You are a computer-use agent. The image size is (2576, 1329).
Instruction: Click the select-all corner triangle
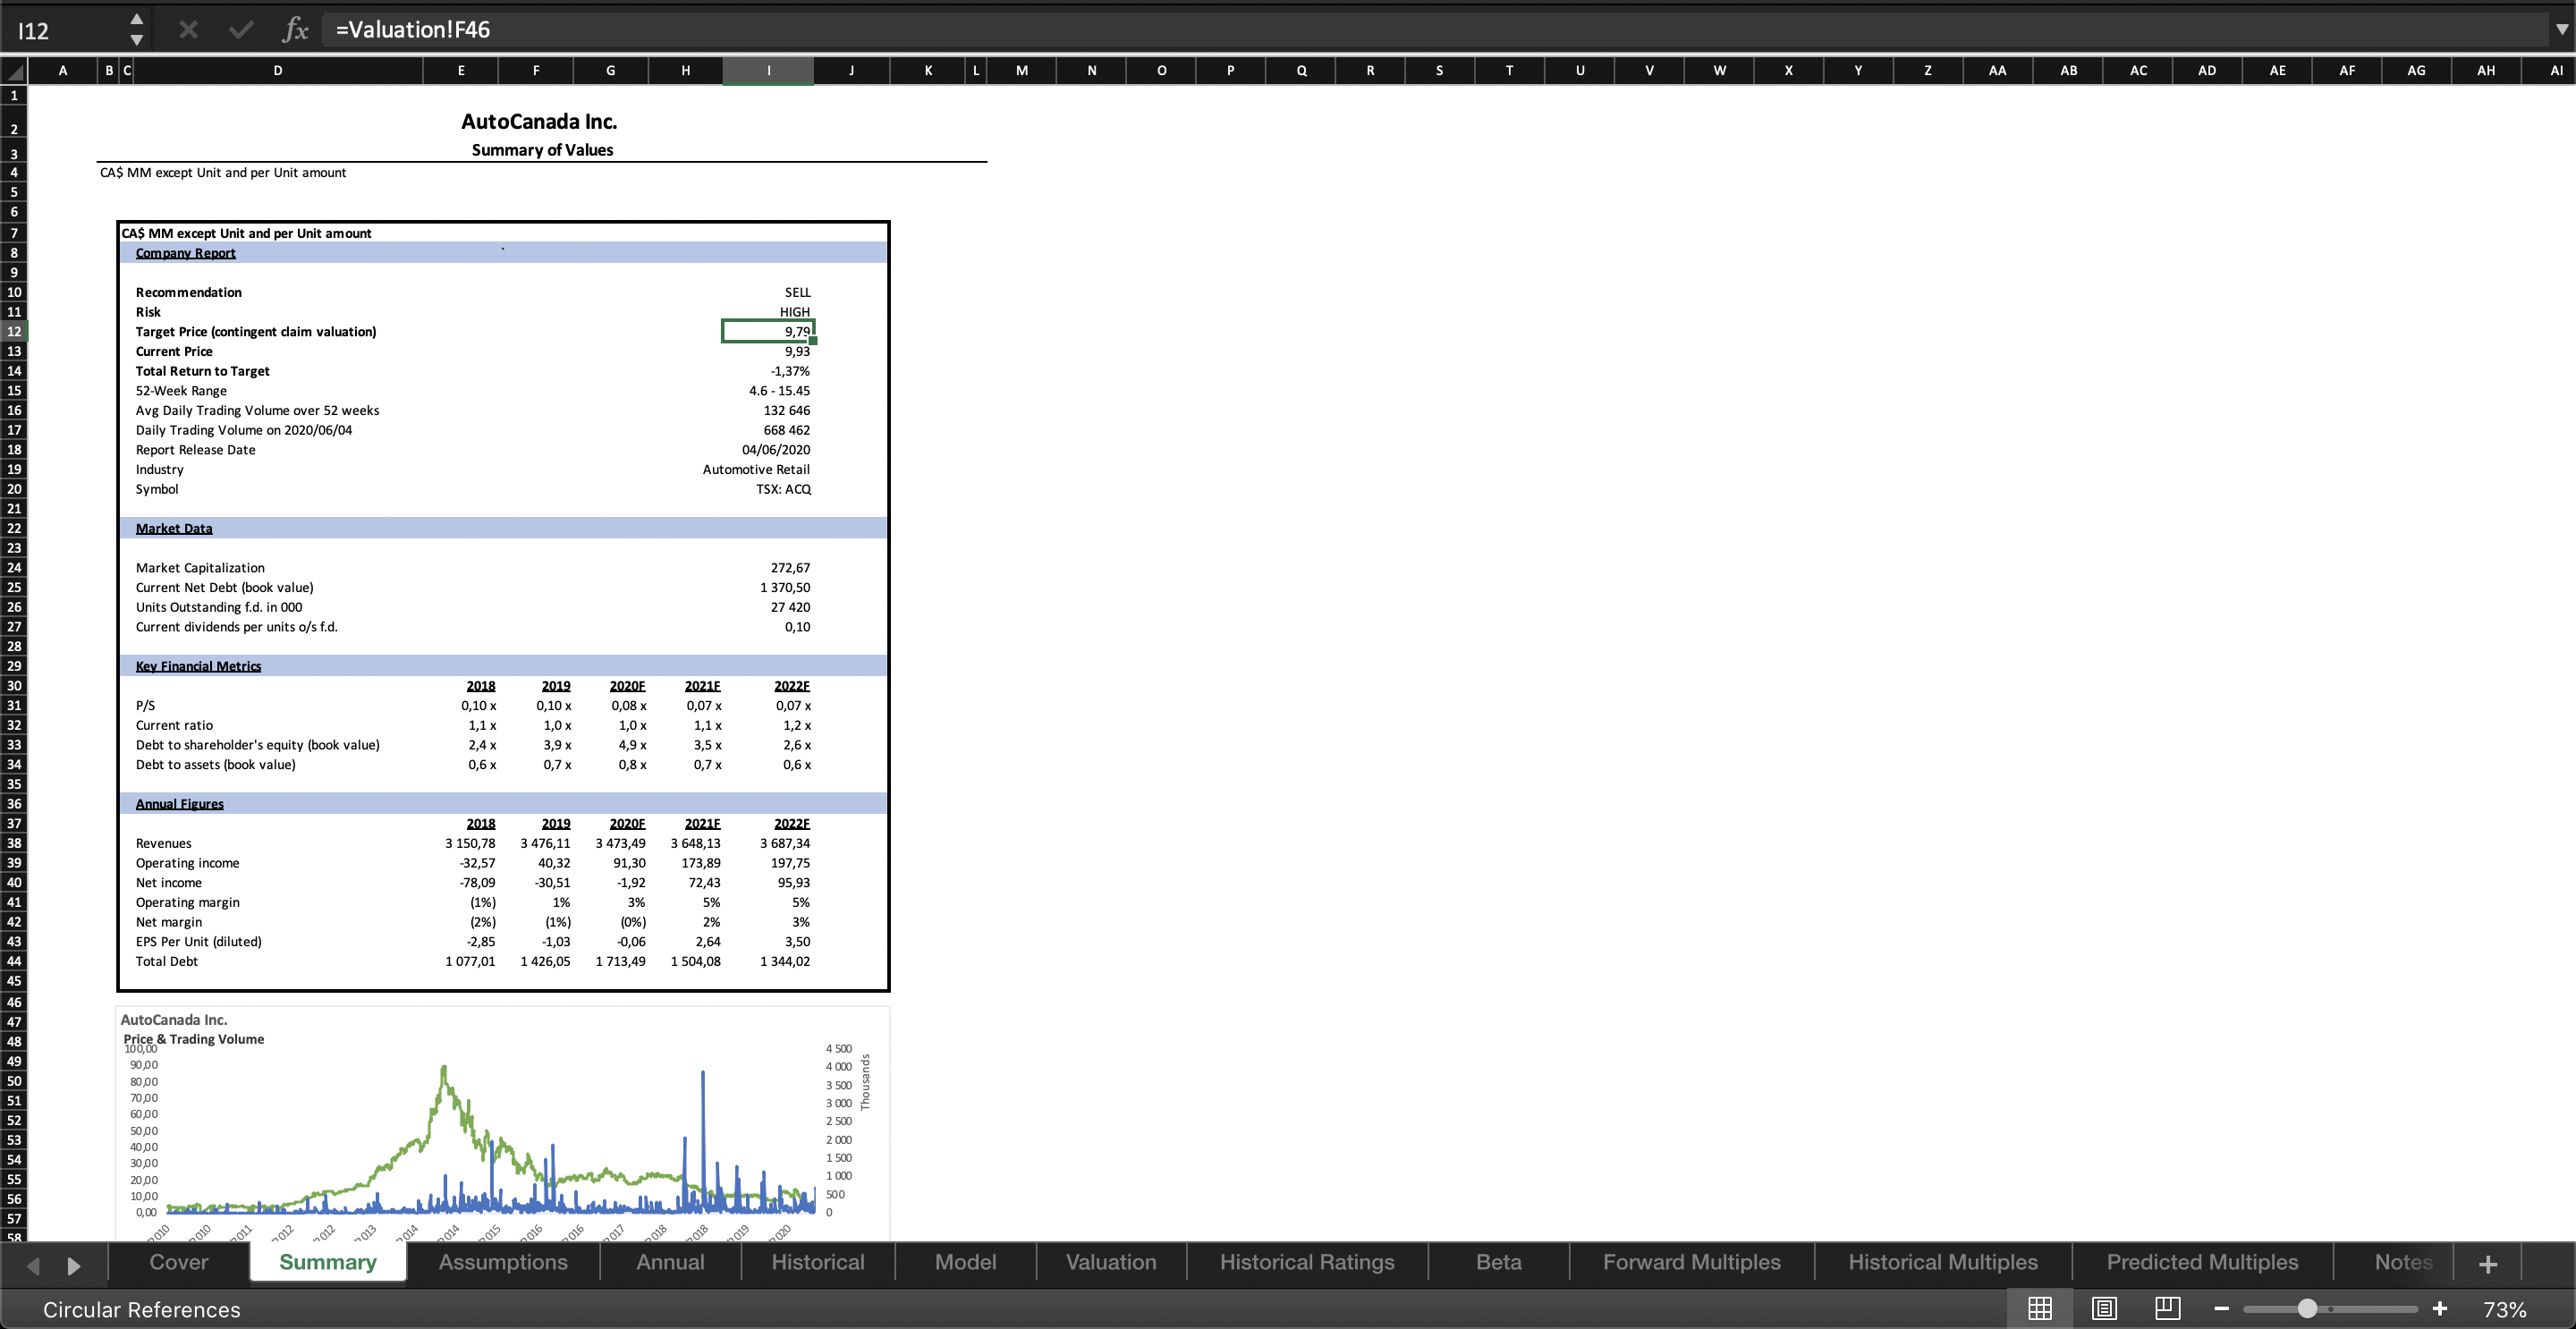(x=14, y=71)
